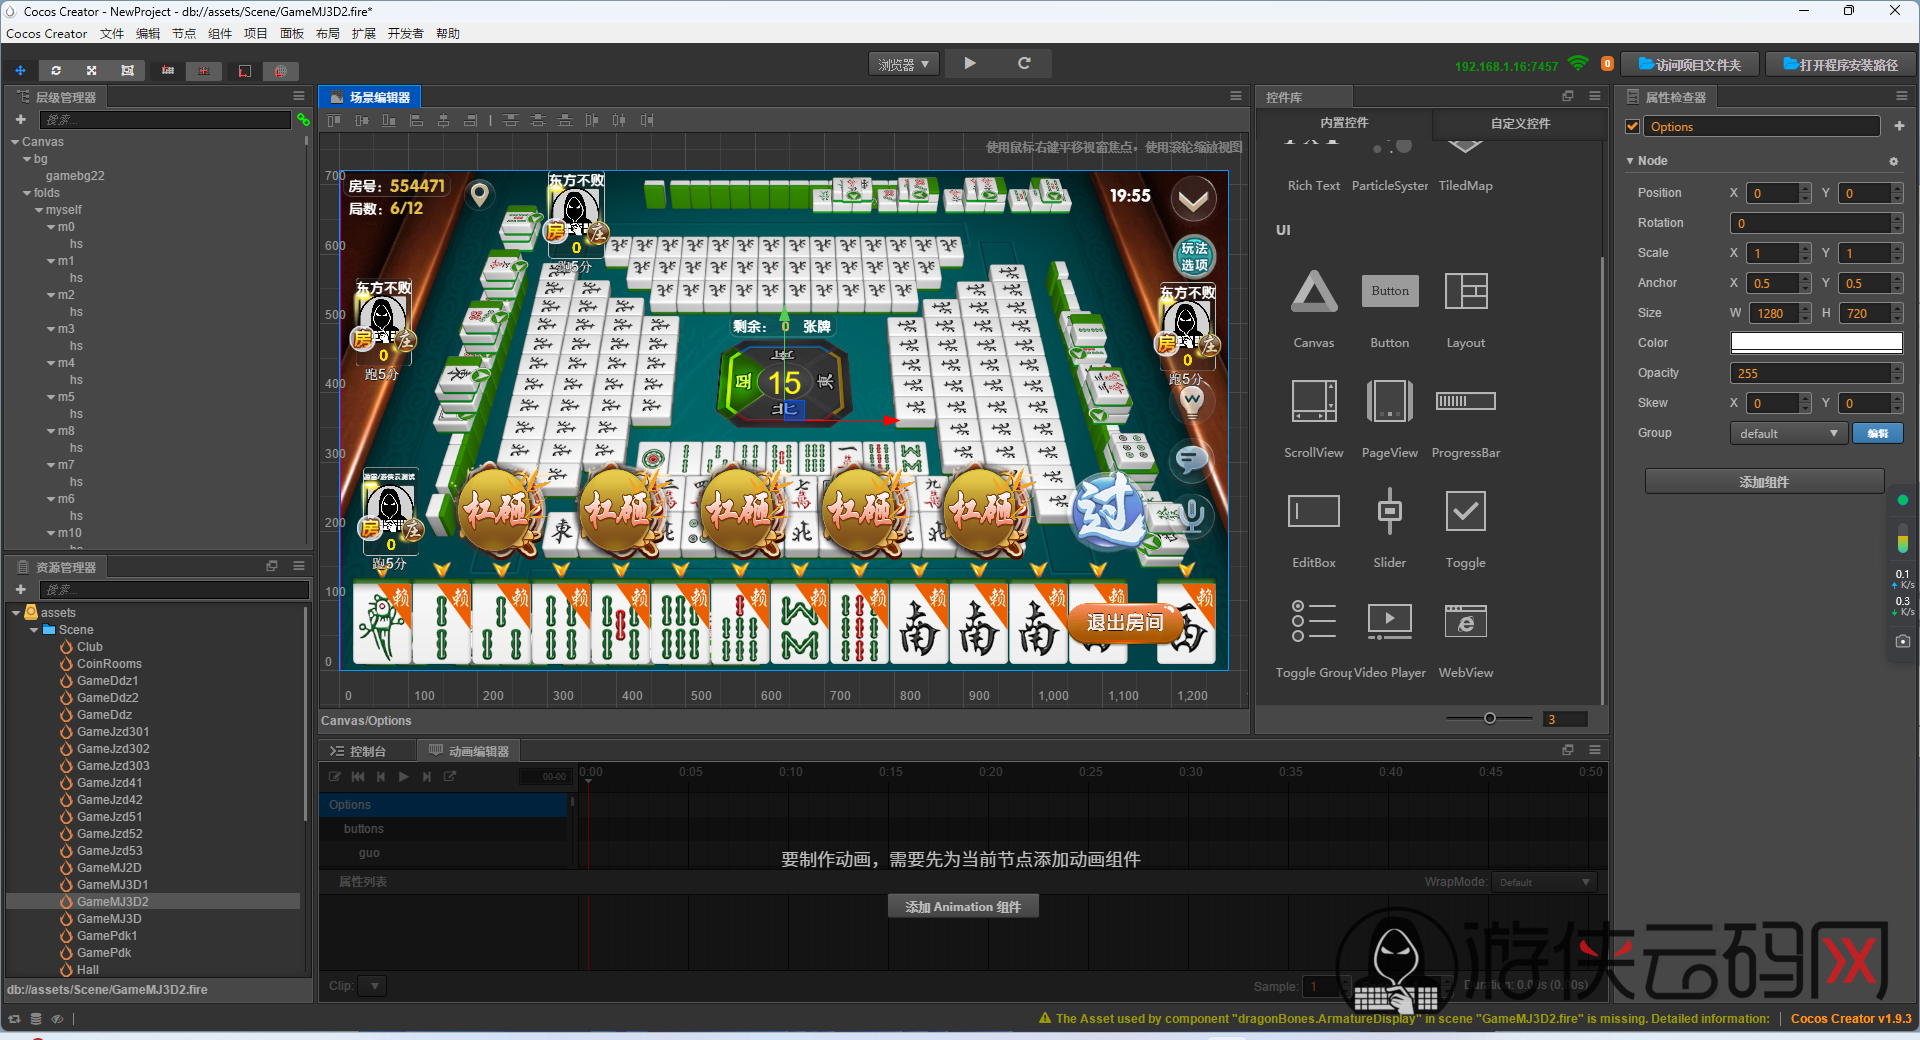This screenshot has height=1040, width=1920.
Task: Click the WebView control icon
Action: [1466, 621]
